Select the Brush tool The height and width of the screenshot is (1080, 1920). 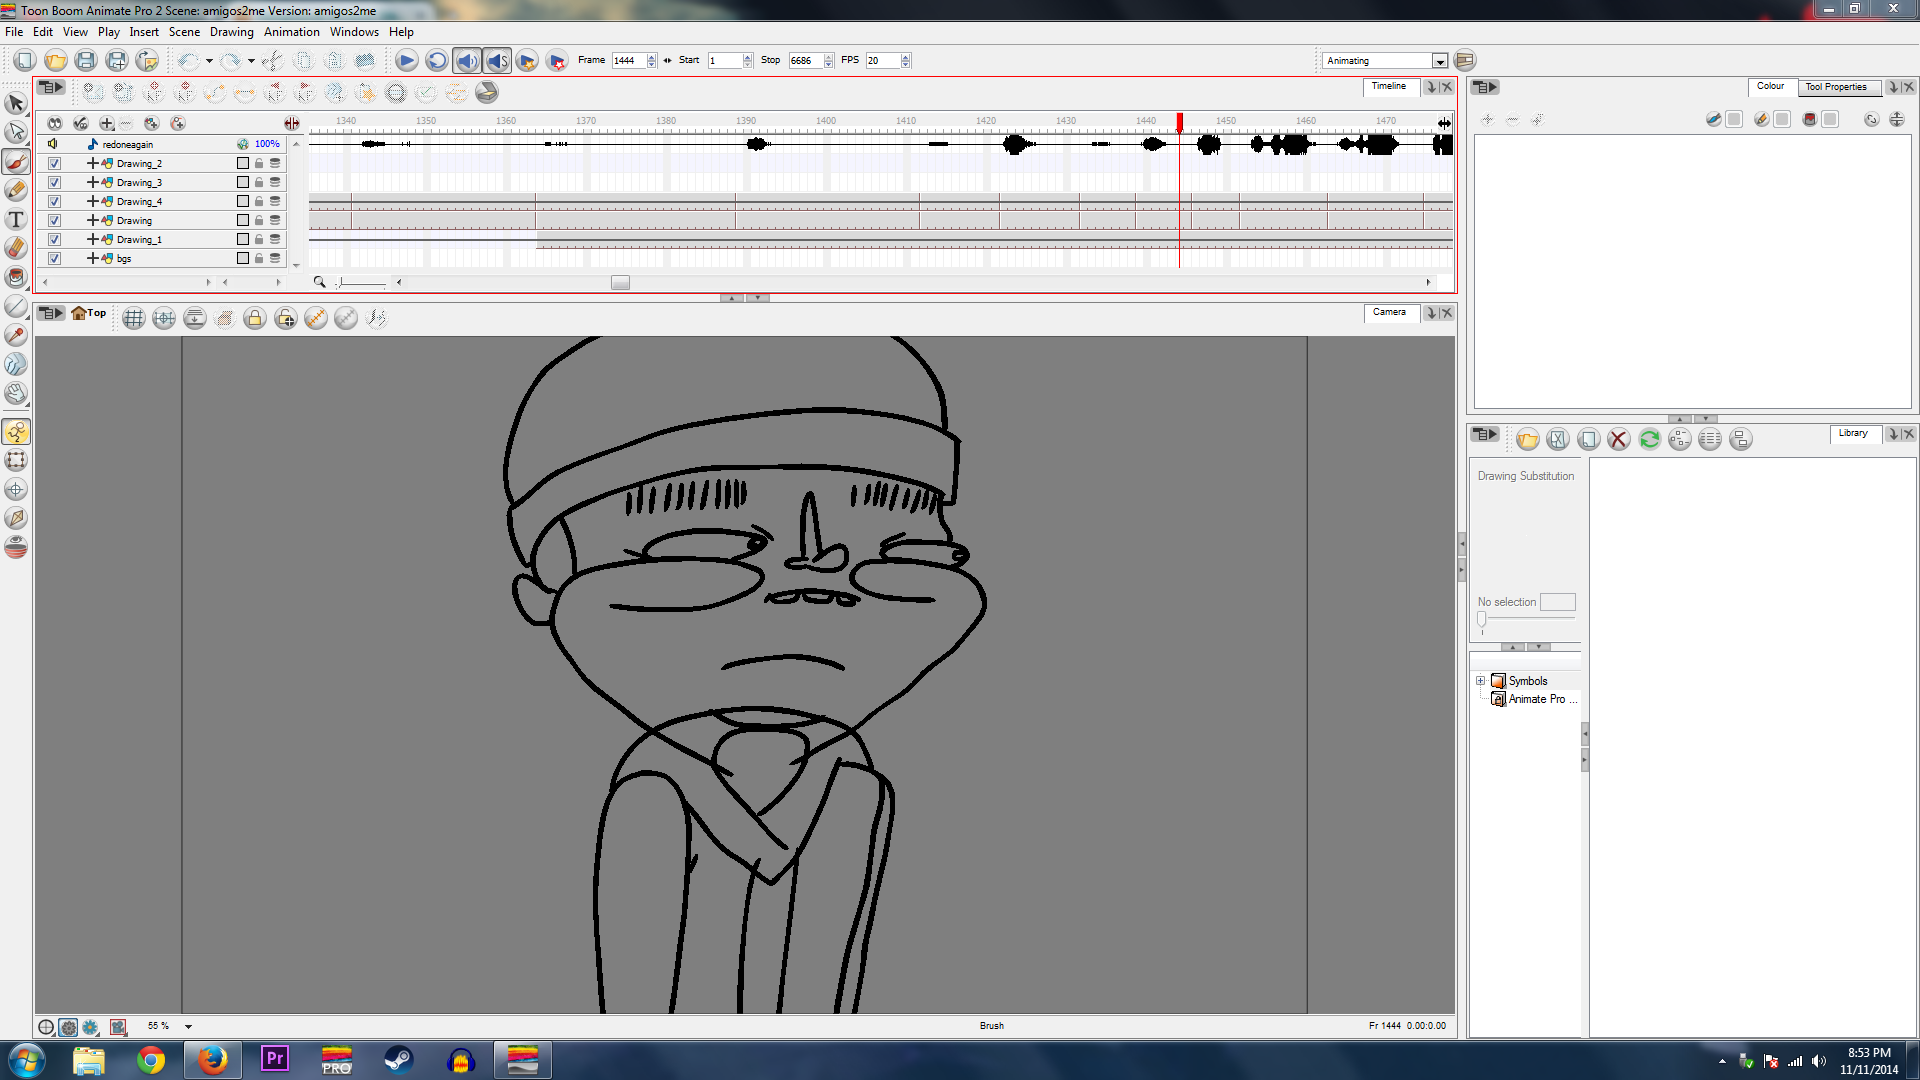pos(16,161)
